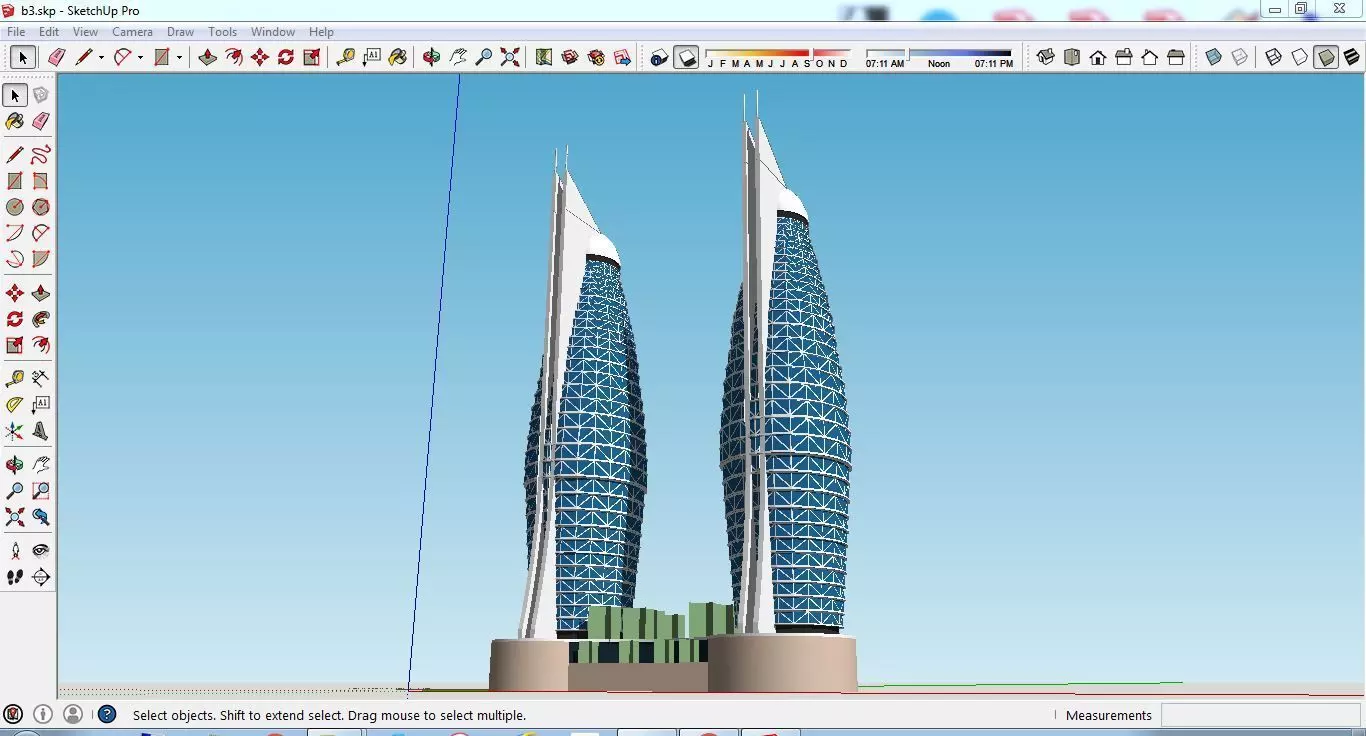Switch to Iso view
Viewport: 1366px width, 736px height.
coord(1045,57)
